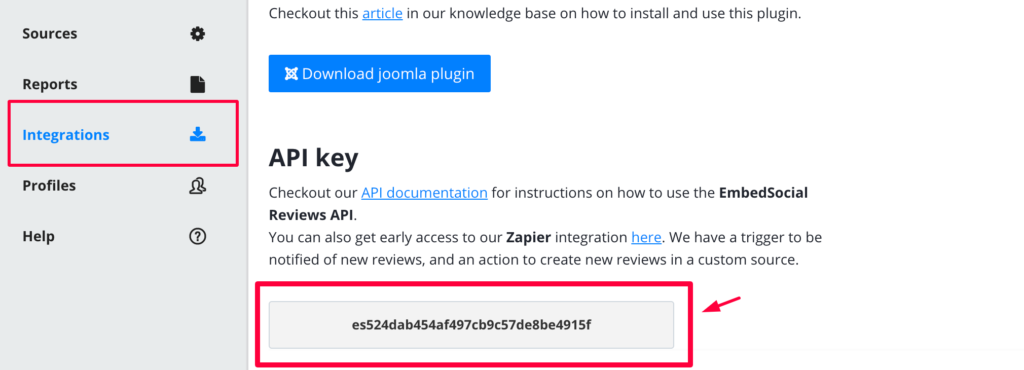This screenshot has height=370, width=1024.
Task: Follow the knowledge base article link
Action: coord(382,14)
